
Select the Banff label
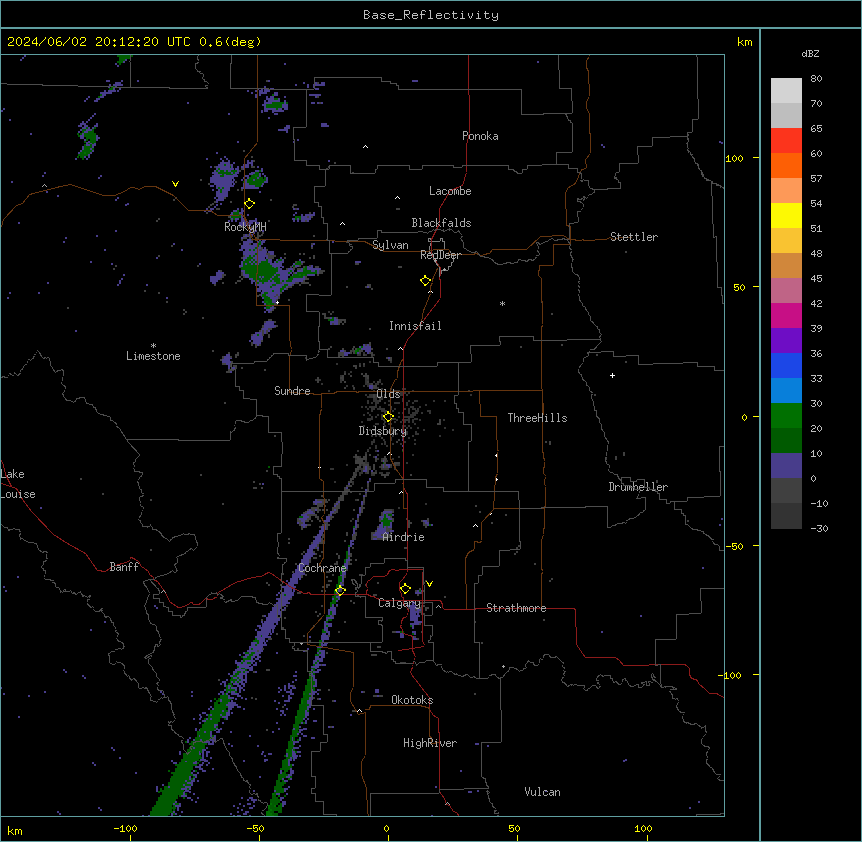[x=124, y=567]
